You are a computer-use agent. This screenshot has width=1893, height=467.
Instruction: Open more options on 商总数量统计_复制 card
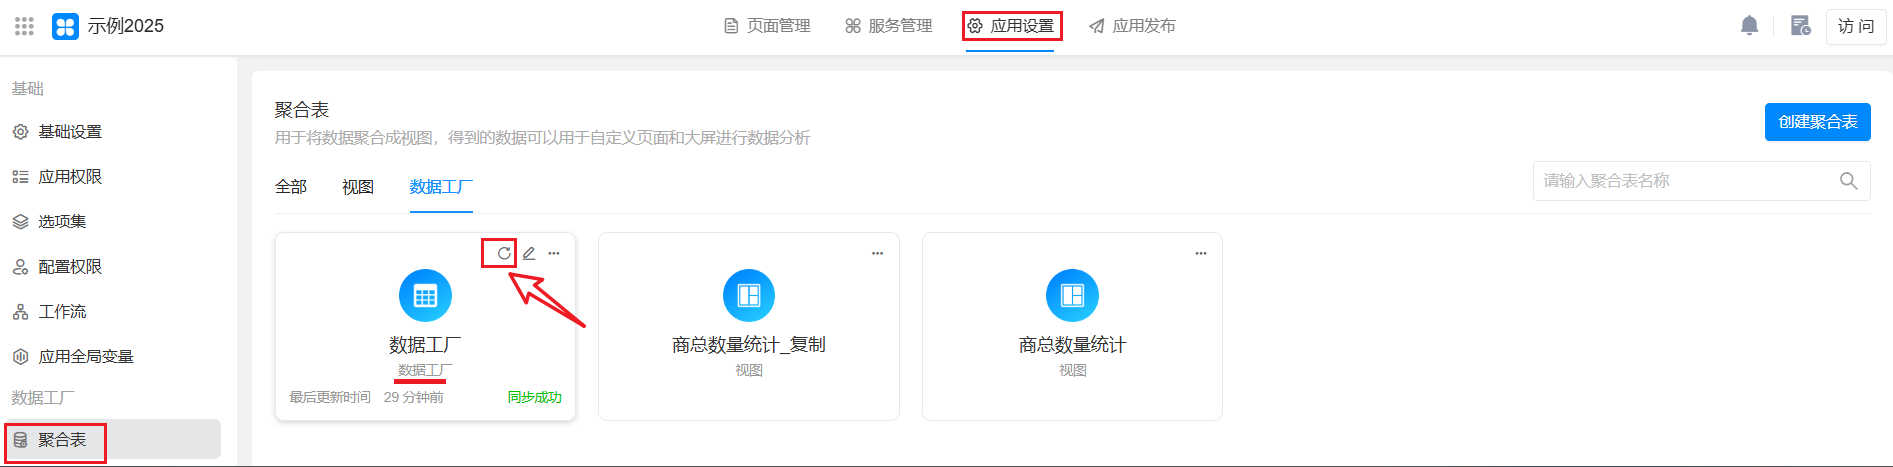tap(877, 253)
